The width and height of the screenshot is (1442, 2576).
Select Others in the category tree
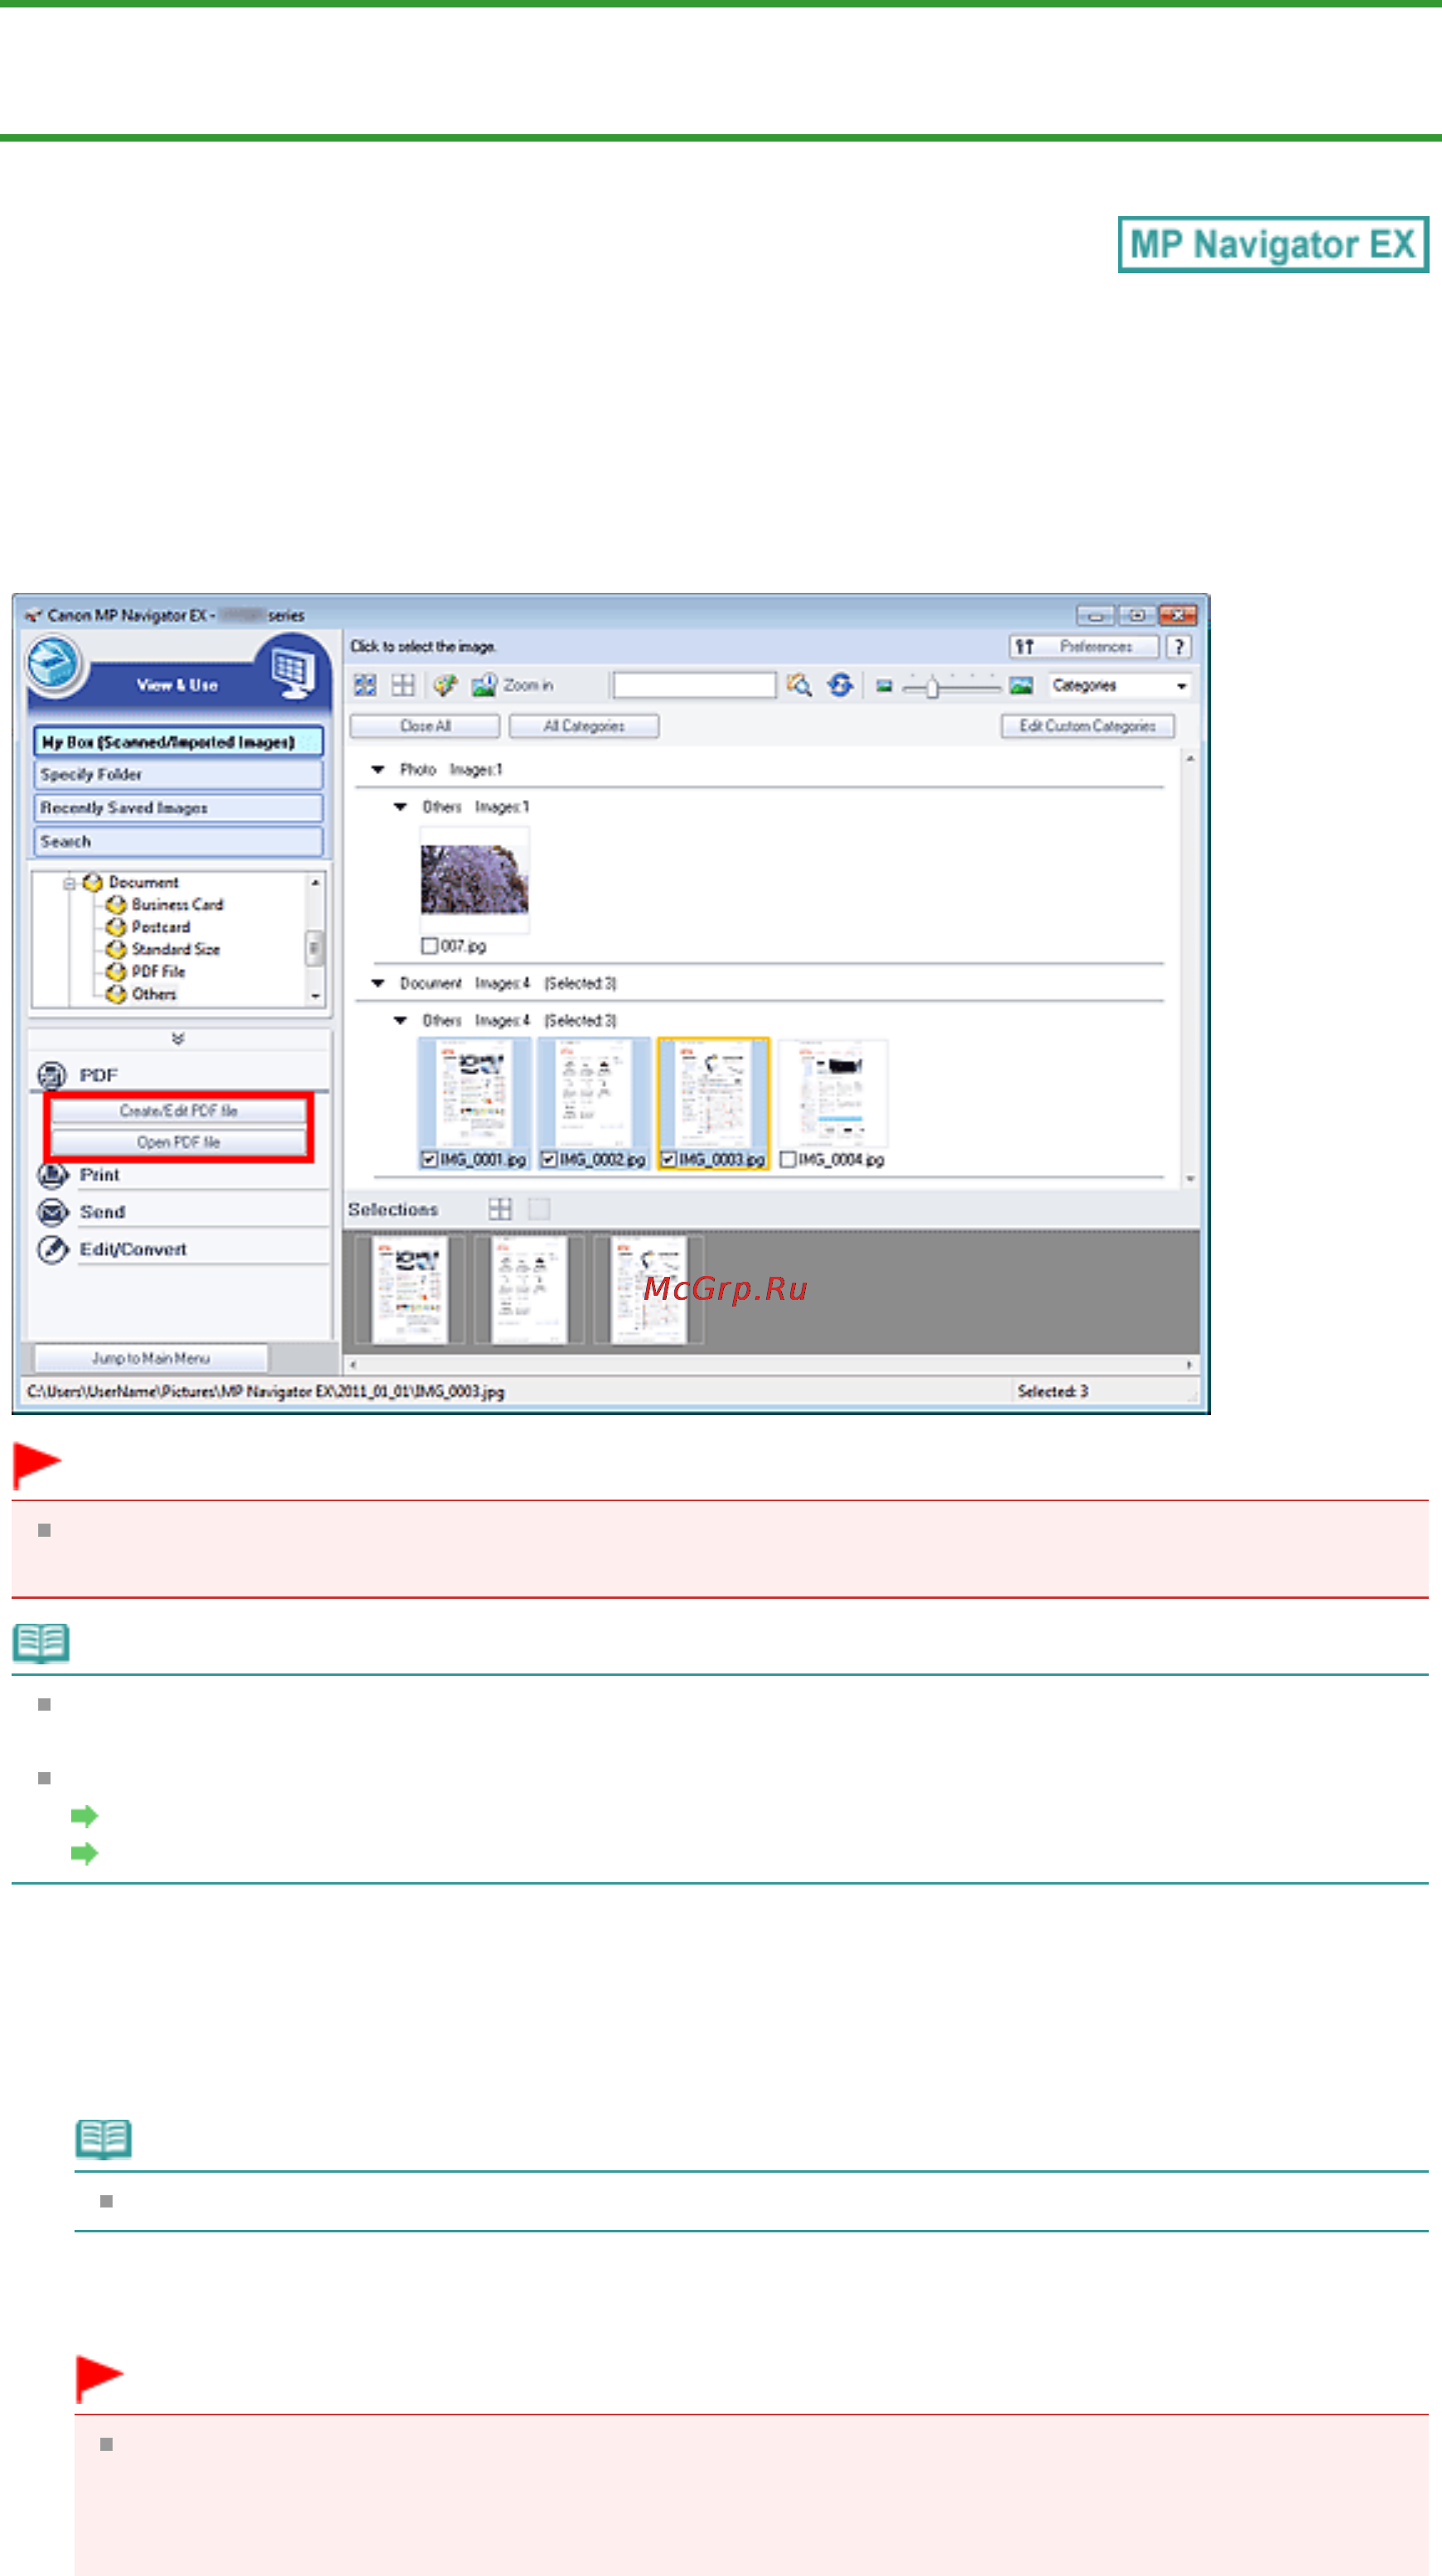(x=154, y=994)
